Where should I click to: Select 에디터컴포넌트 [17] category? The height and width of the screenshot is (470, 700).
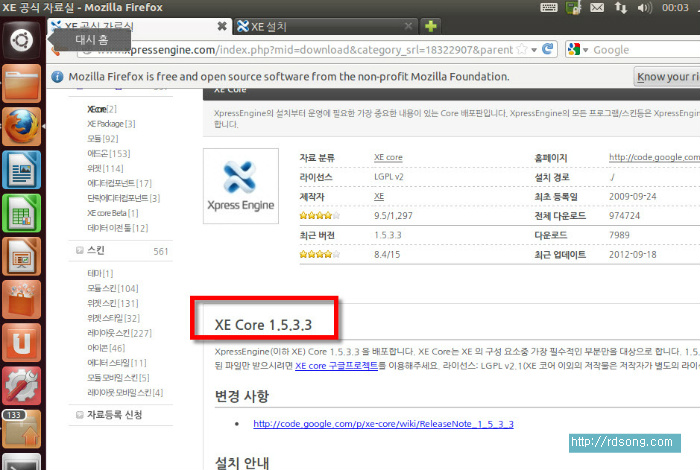coord(119,183)
